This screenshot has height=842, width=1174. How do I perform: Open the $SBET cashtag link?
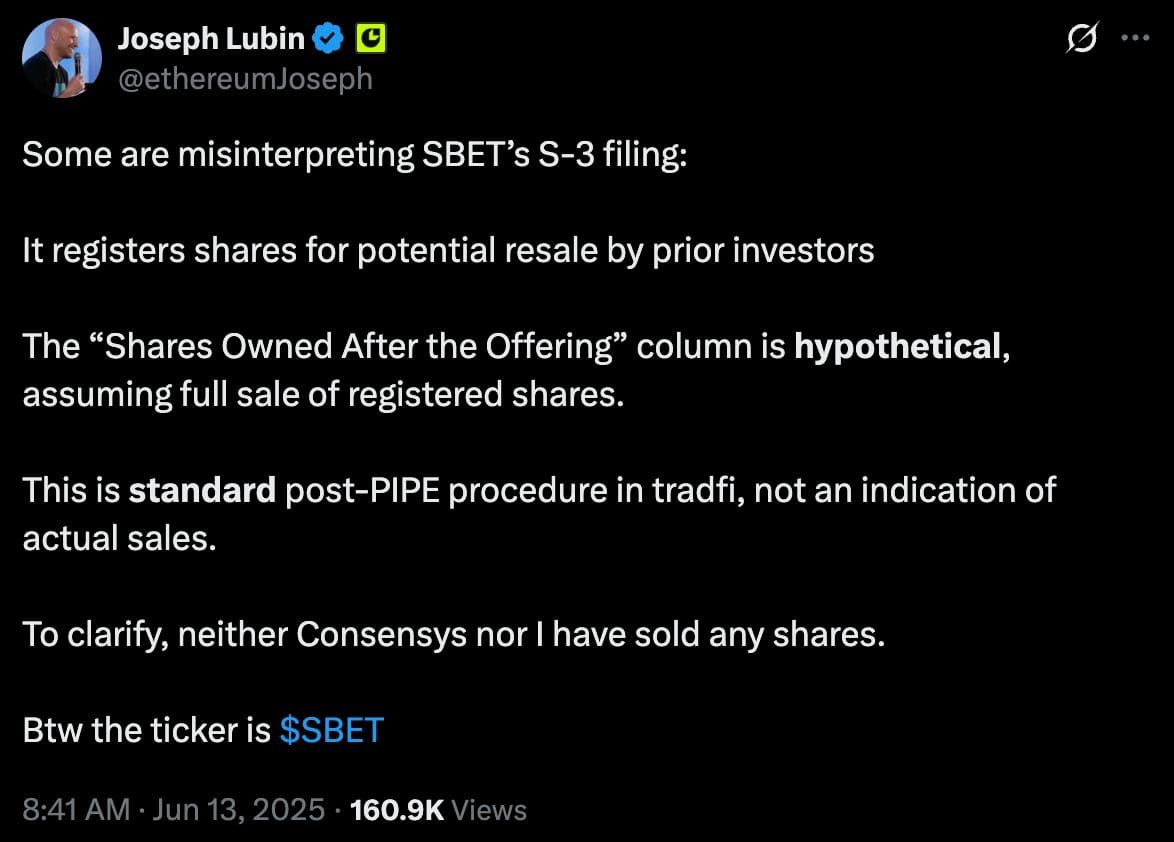332,730
